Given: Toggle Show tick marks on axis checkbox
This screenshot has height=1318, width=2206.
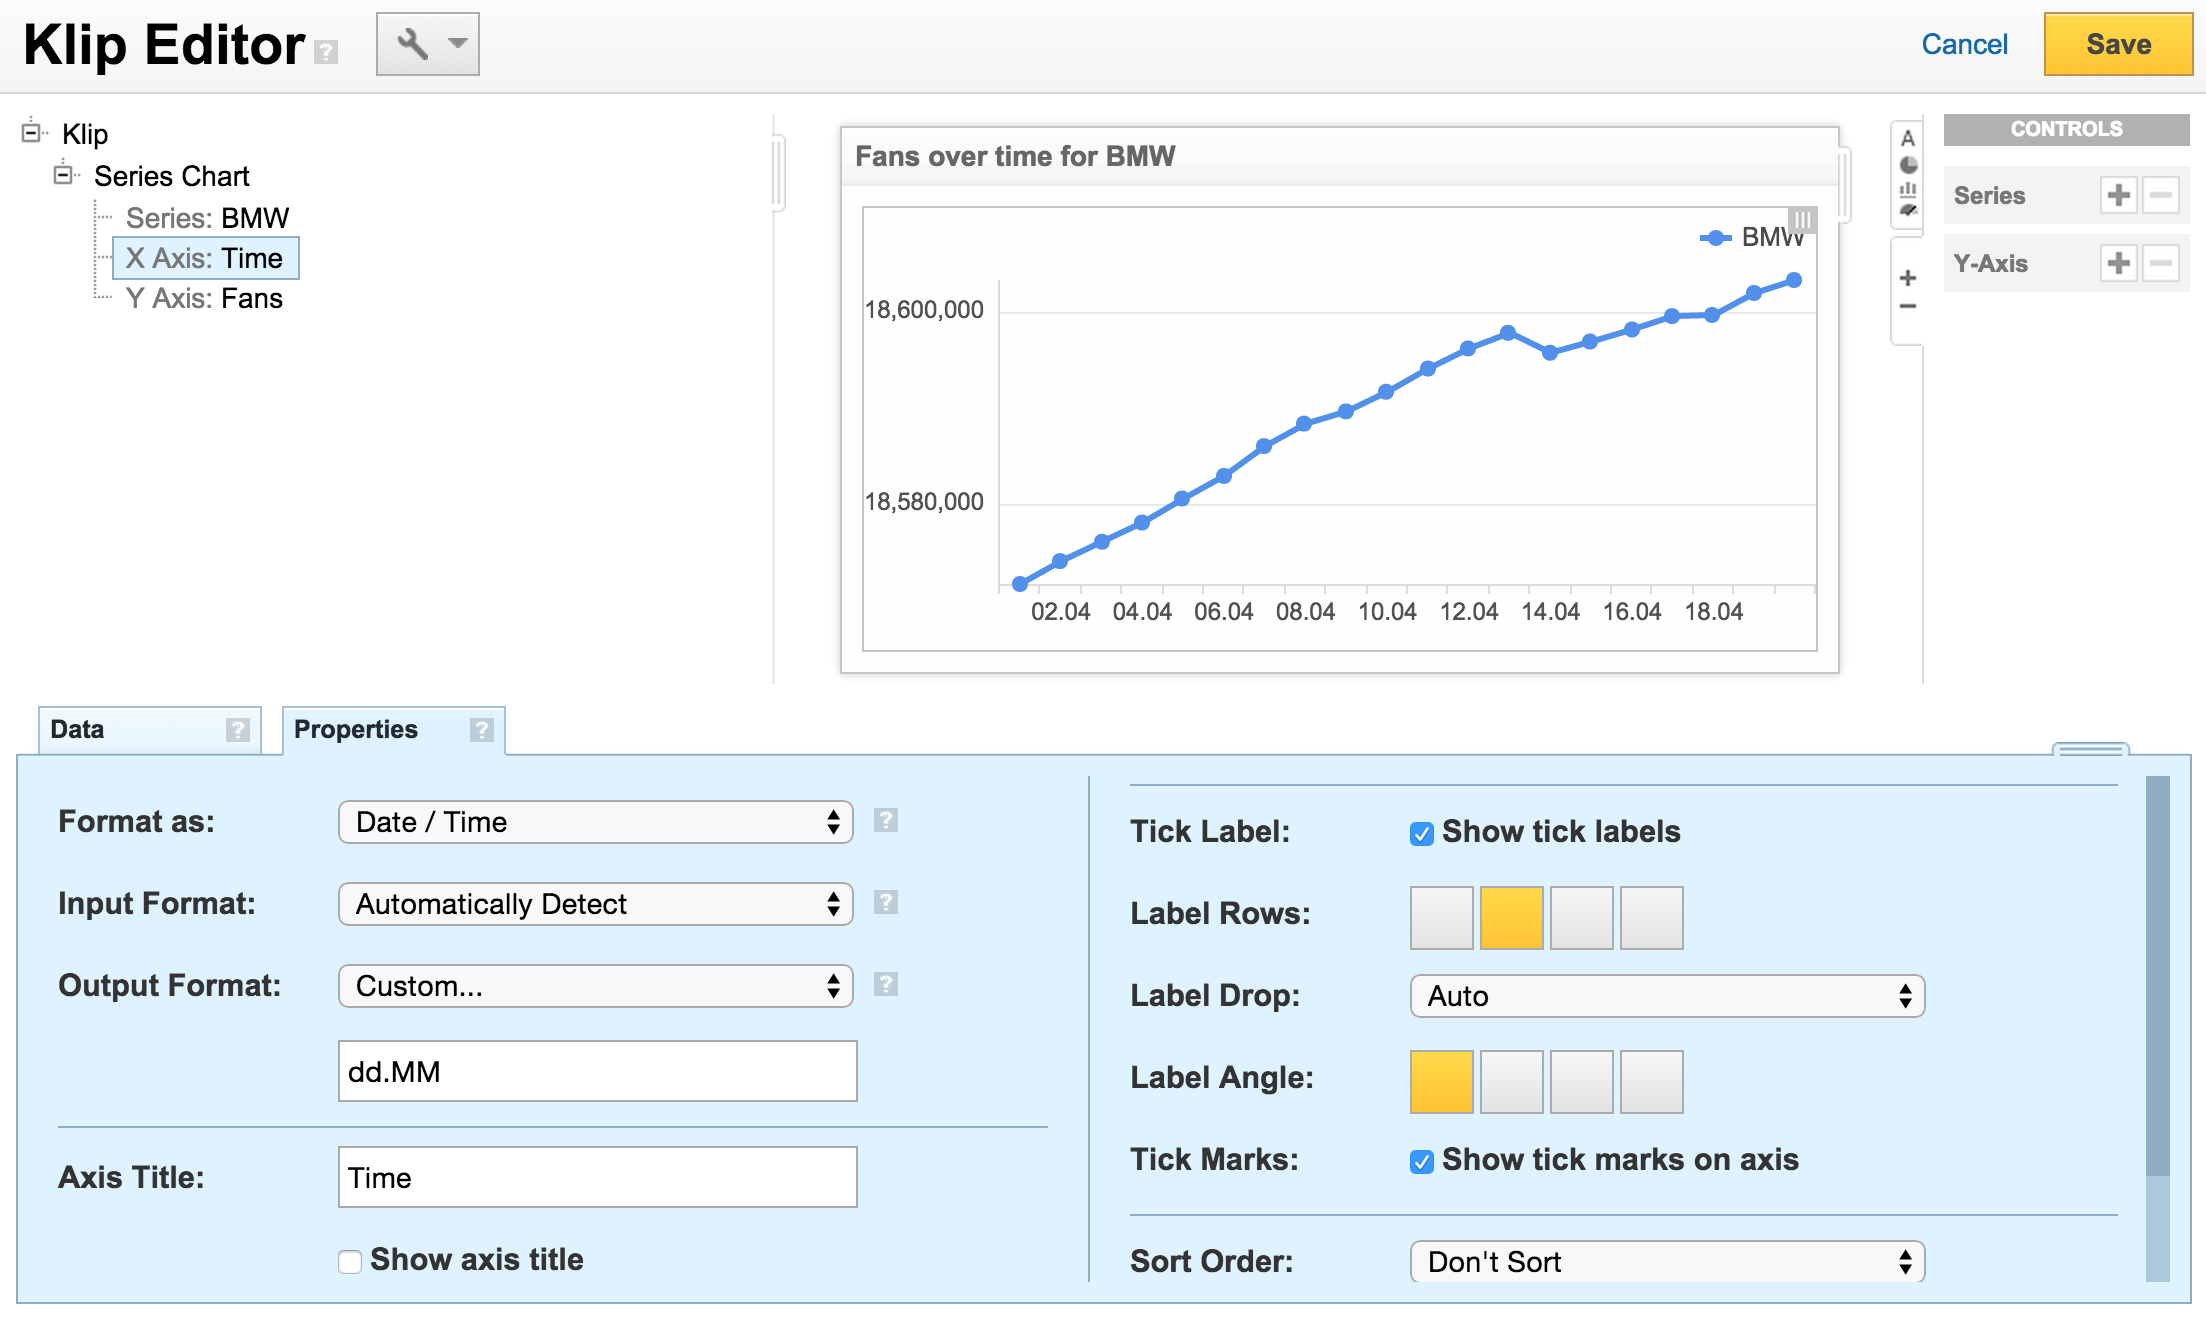Looking at the screenshot, I should (1421, 1161).
